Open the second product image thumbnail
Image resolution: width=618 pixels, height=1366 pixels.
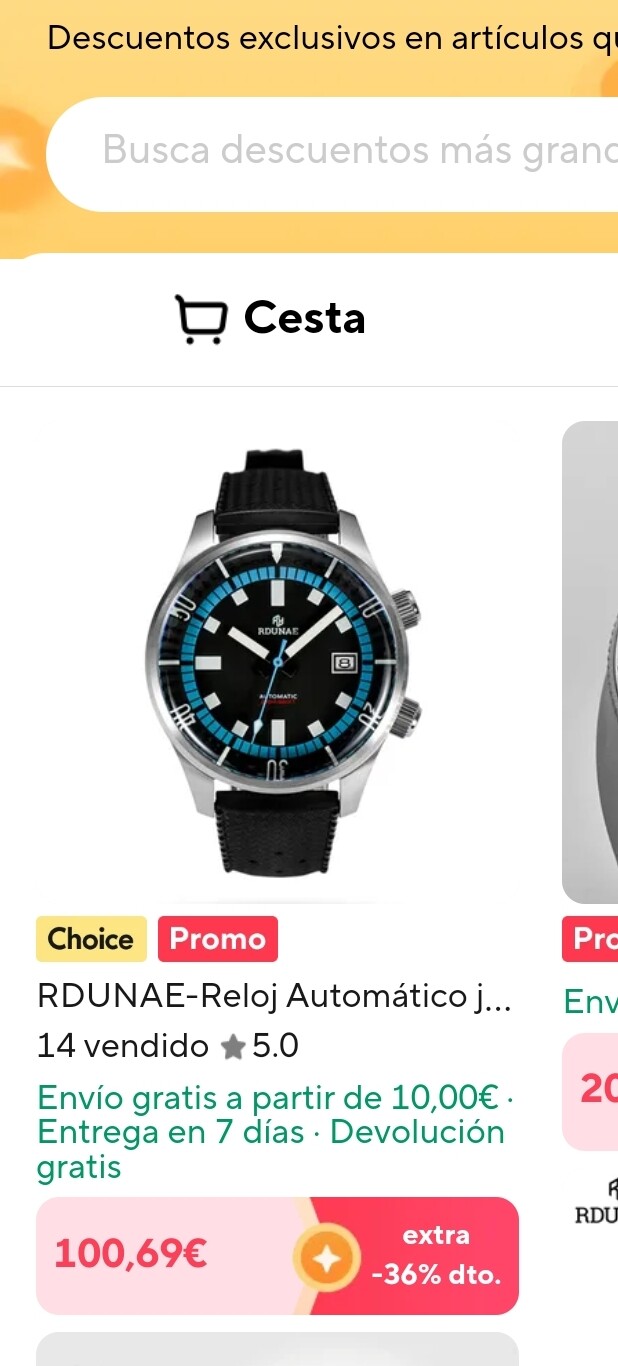click(x=590, y=662)
